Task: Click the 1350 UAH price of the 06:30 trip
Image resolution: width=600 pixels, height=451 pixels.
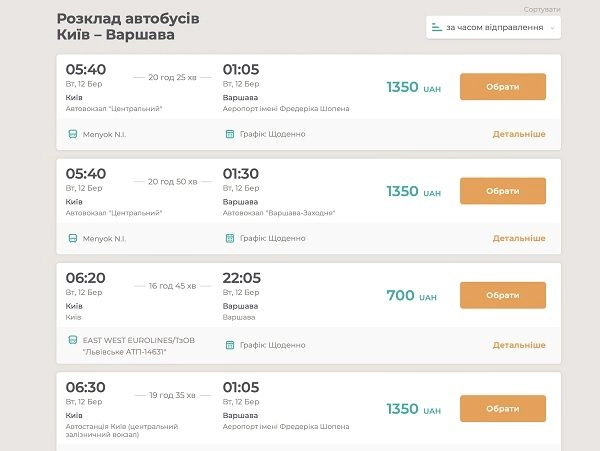Action: coord(414,409)
